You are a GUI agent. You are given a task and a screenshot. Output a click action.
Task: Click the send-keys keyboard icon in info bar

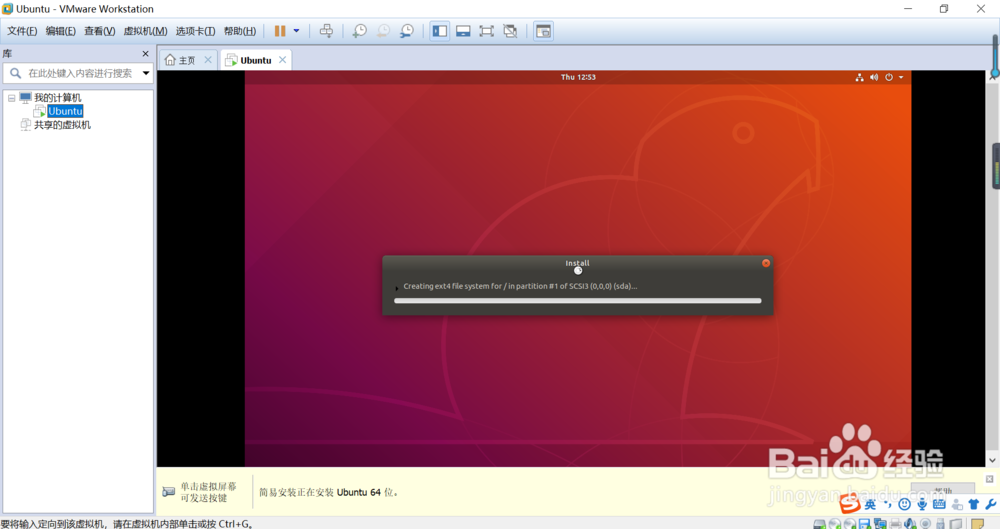[168, 492]
